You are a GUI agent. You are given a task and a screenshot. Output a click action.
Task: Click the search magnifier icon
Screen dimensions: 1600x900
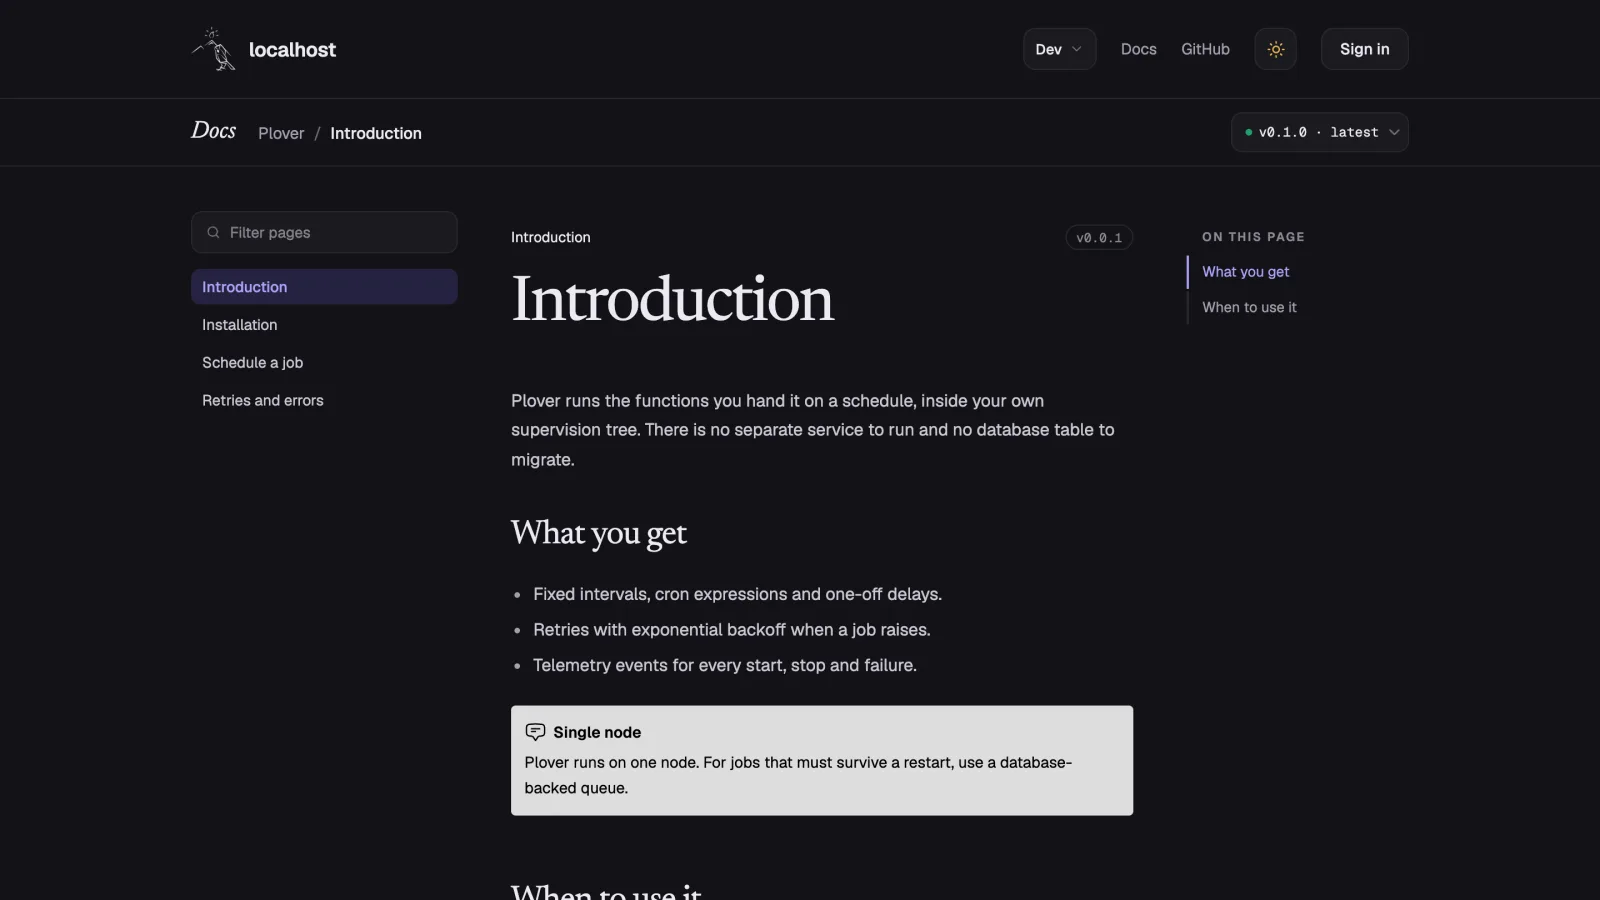213,232
